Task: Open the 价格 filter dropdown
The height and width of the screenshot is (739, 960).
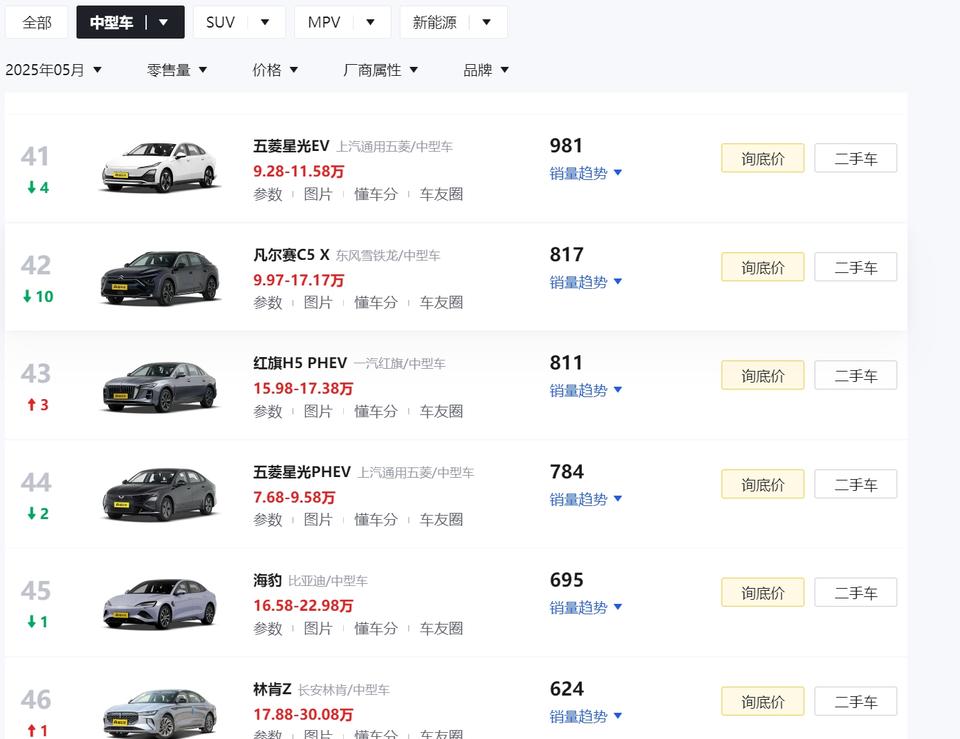Action: pyautogui.click(x=275, y=70)
